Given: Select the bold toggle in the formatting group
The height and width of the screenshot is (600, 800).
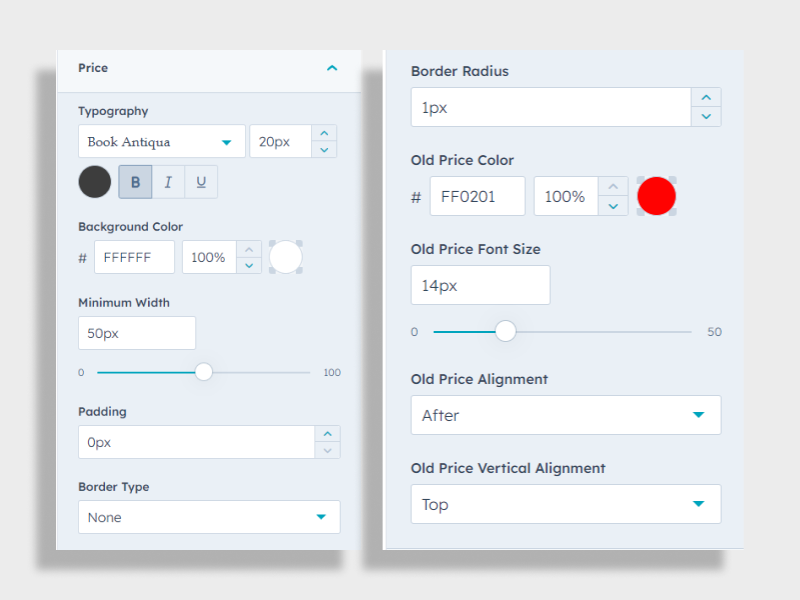Looking at the screenshot, I should pos(135,181).
